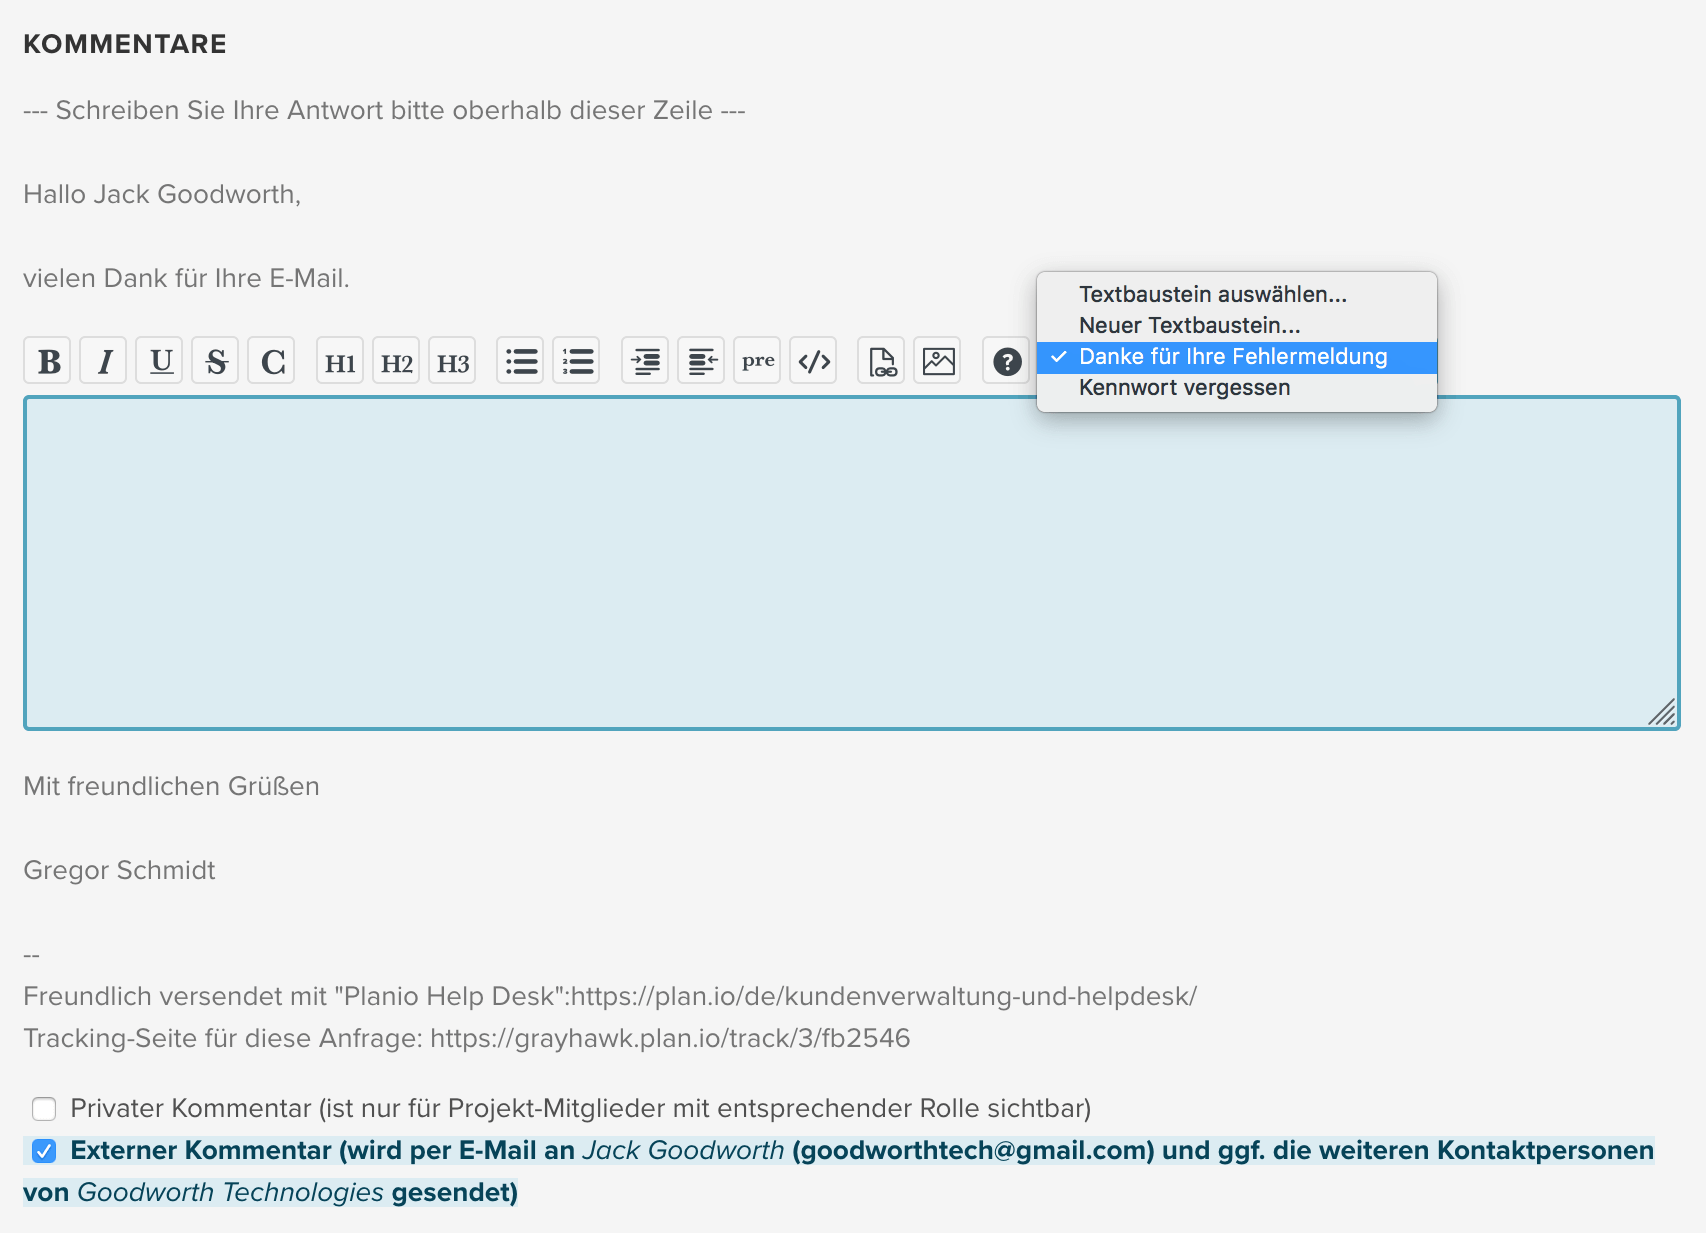Viewport: 1706px width, 1233px height.
Task: Insert inline code with C button
Action: 272,361
